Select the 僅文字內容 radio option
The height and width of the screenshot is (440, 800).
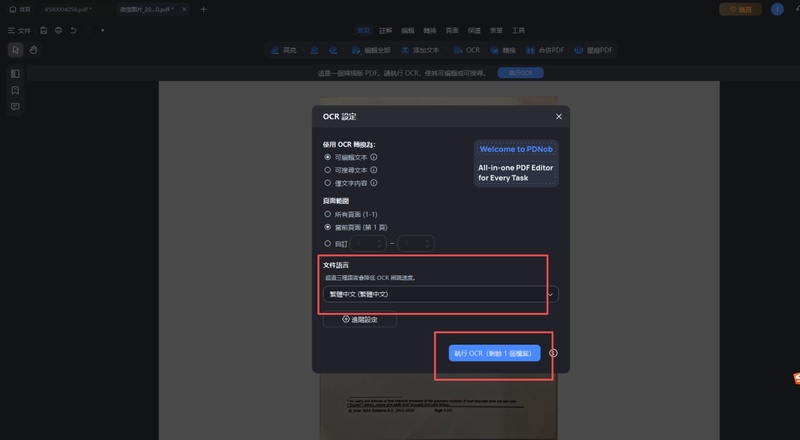coord(328,183)
